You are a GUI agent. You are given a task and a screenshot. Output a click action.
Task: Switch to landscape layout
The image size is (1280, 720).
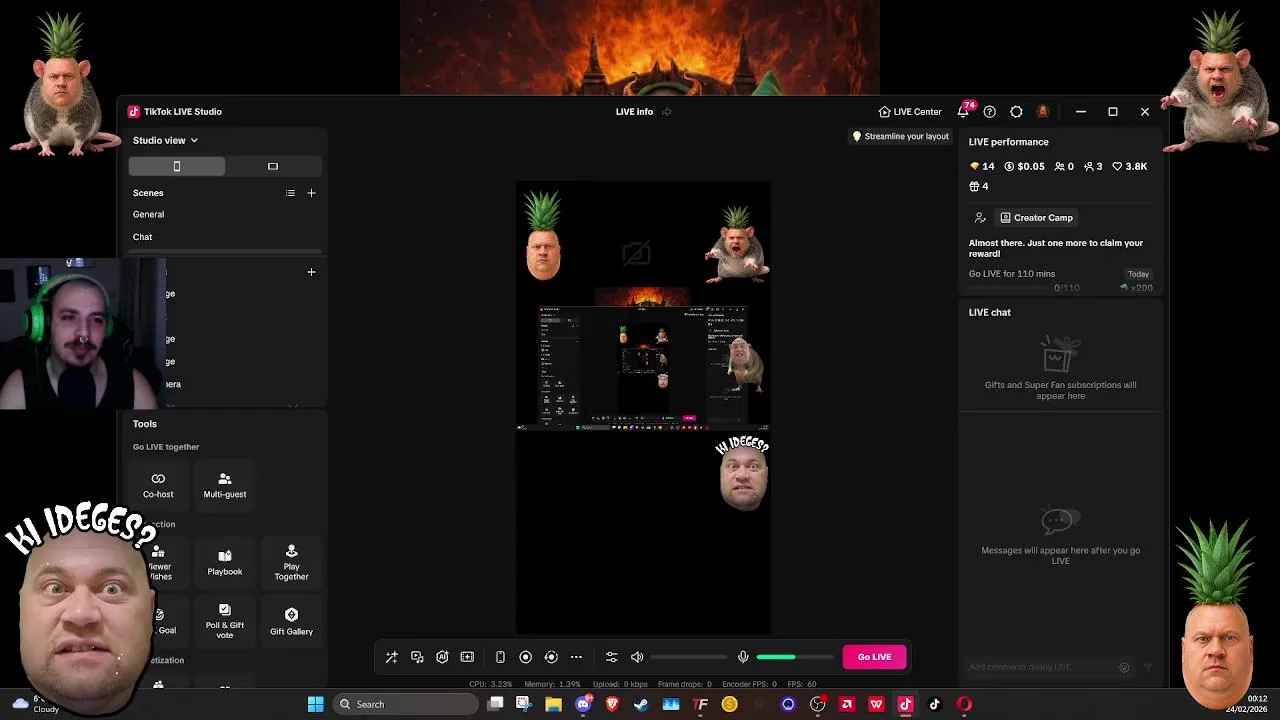click(273, 166)
